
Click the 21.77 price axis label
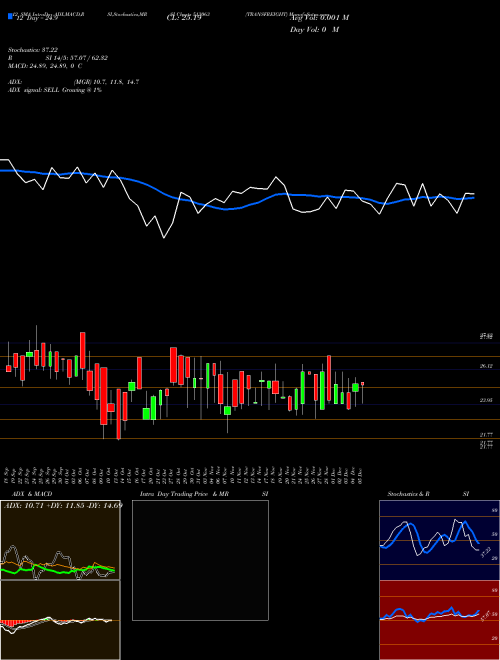(486, 434)
